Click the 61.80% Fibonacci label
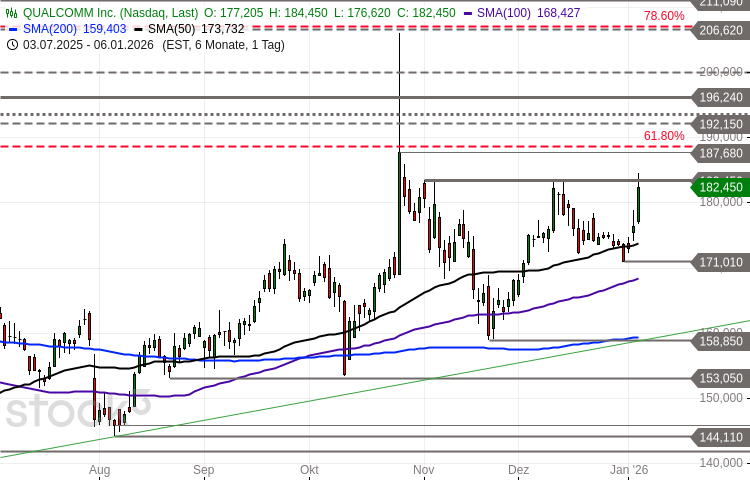Screen dimensions: 750x480 664,136
